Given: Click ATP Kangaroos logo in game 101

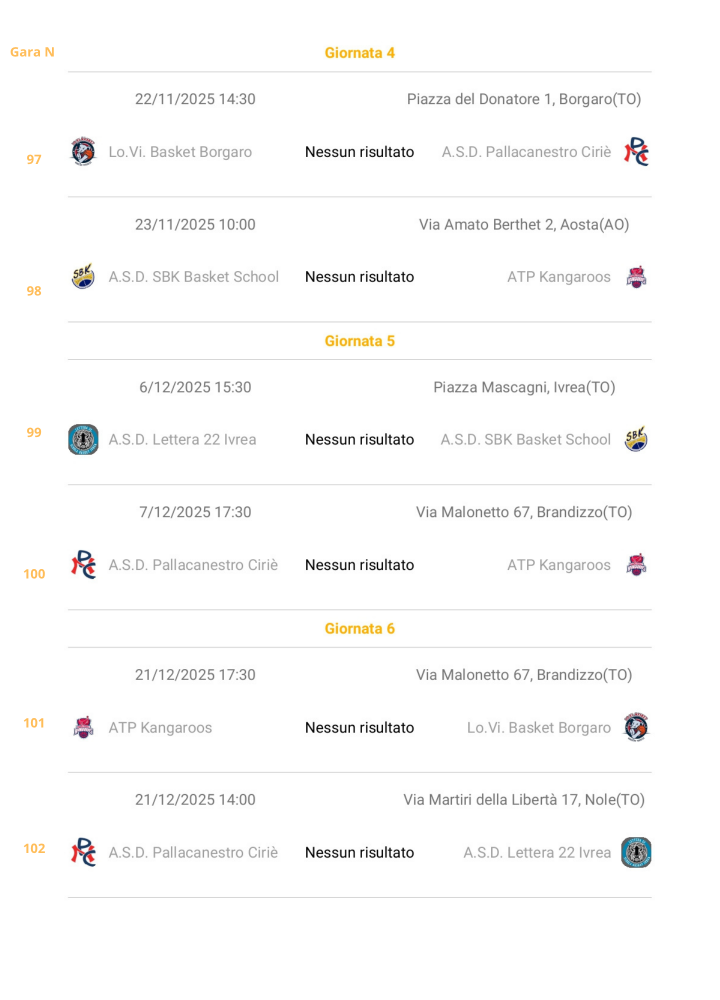Looking at the screenshot, I should tap(84, 728).
